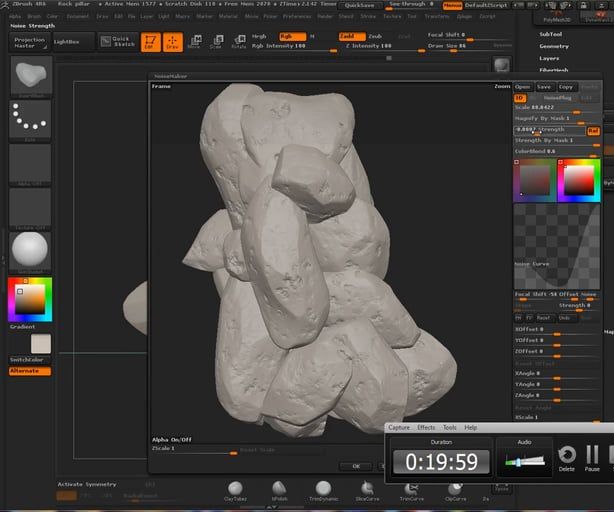Toggle the Rel strength button
The height and width of the screenshot is (512, 614).
593,131
